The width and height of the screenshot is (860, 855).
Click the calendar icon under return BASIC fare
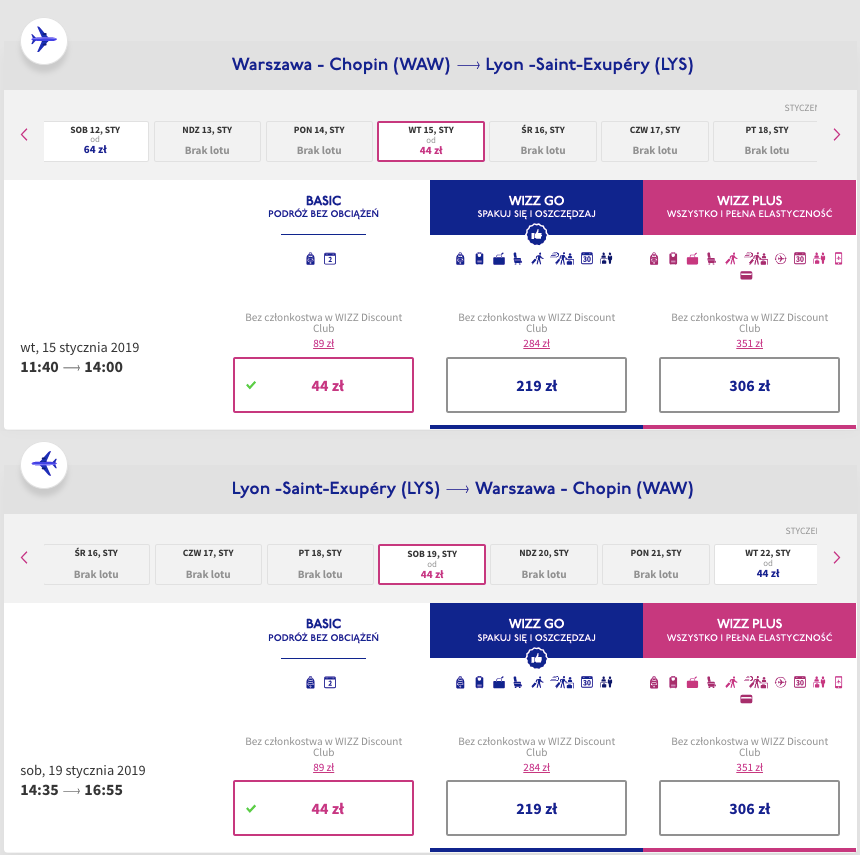[x=330, y=682]
